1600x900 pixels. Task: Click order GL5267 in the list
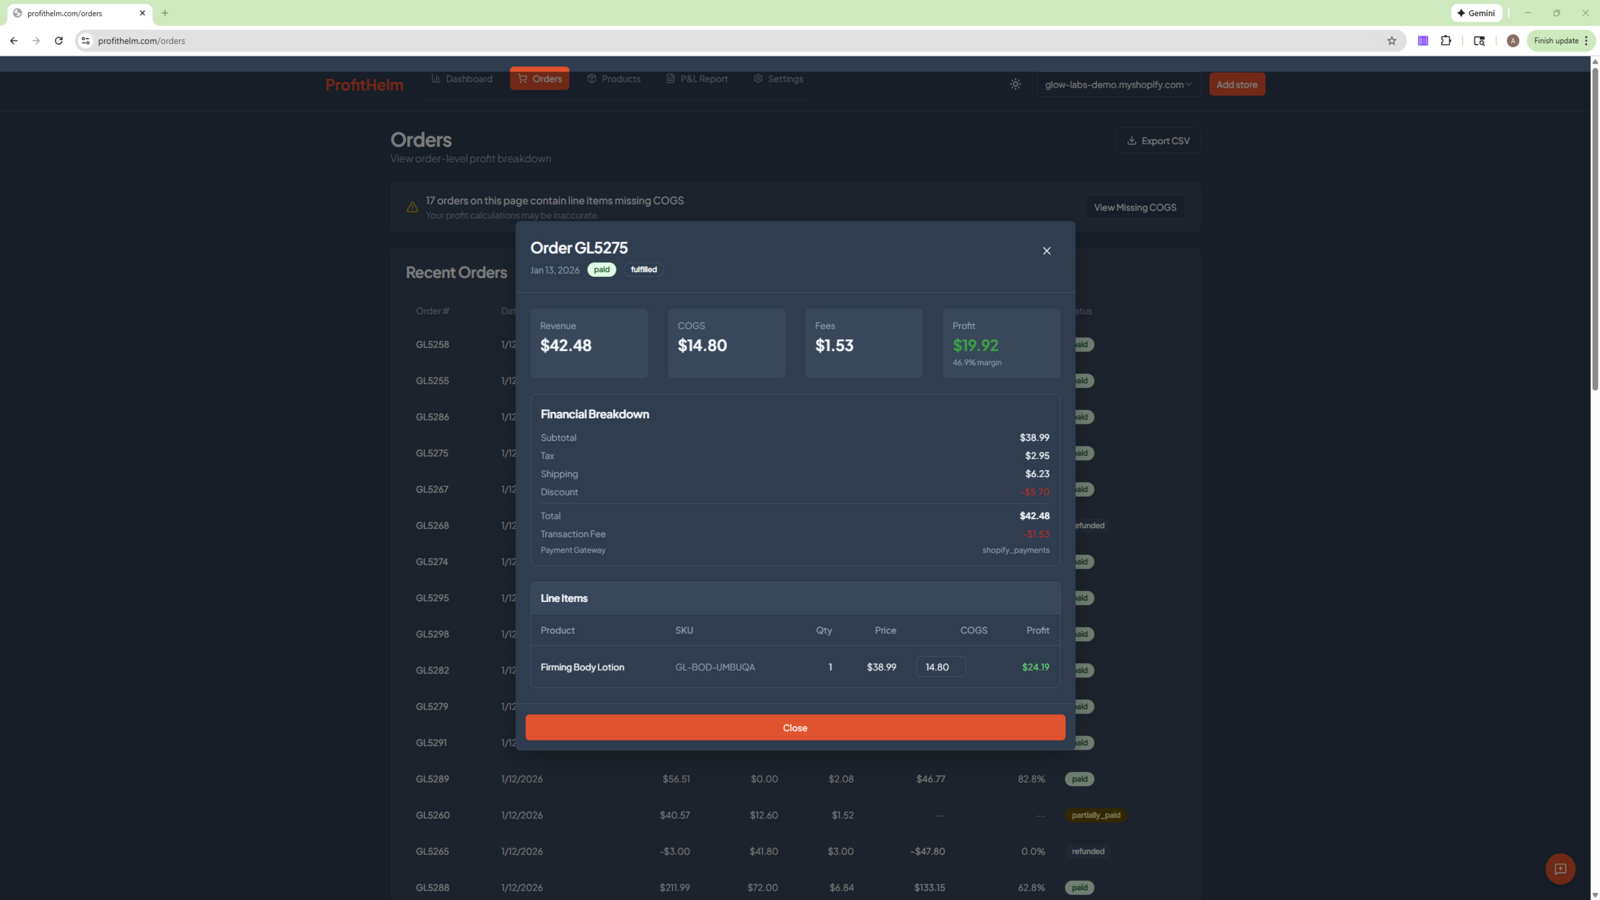click(x=432, y=490)
